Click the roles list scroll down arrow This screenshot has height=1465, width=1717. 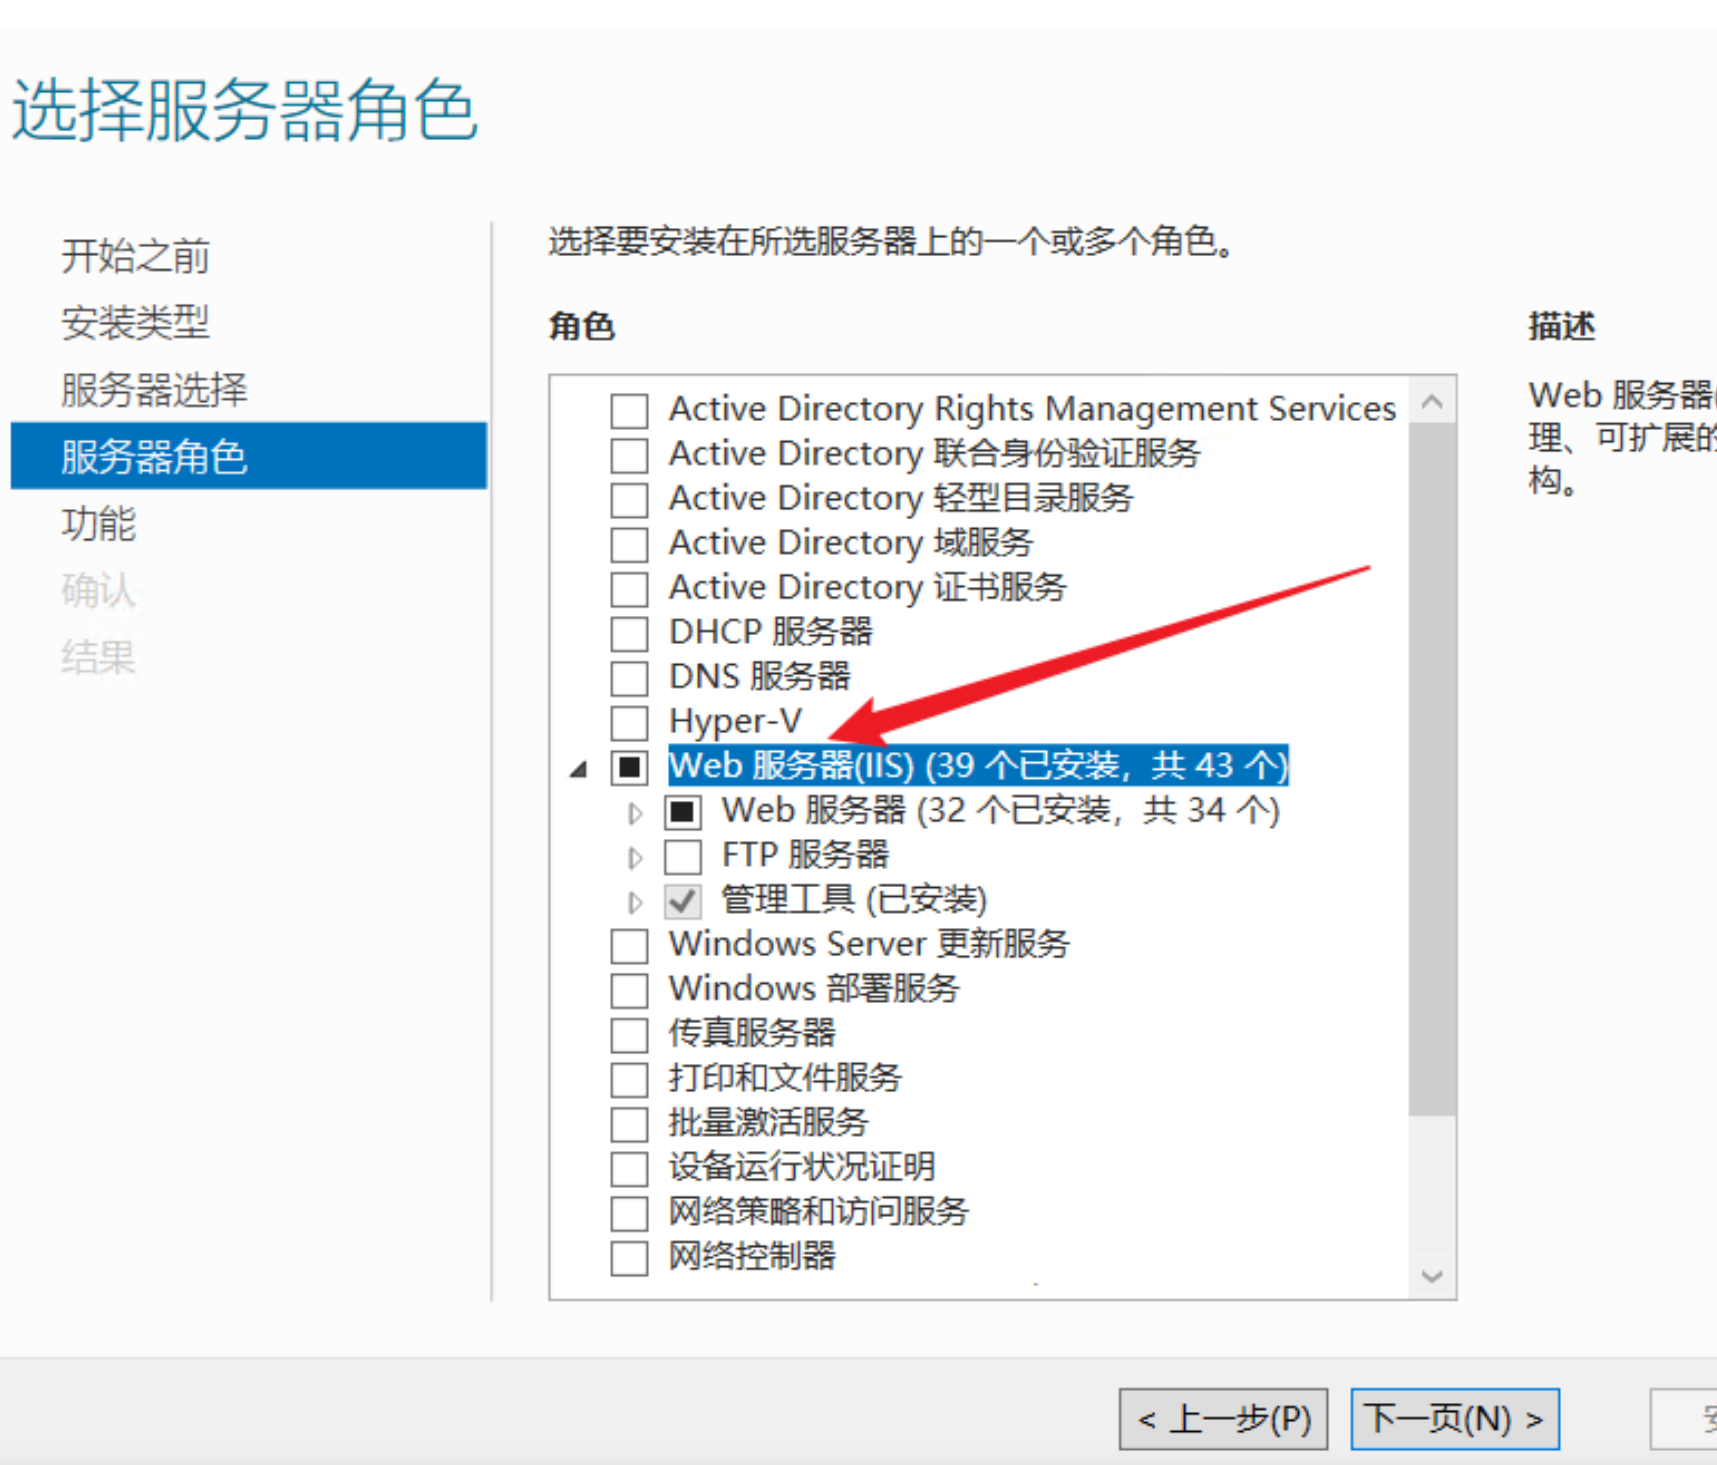pyautogui.click(x=1432, y=1276)
